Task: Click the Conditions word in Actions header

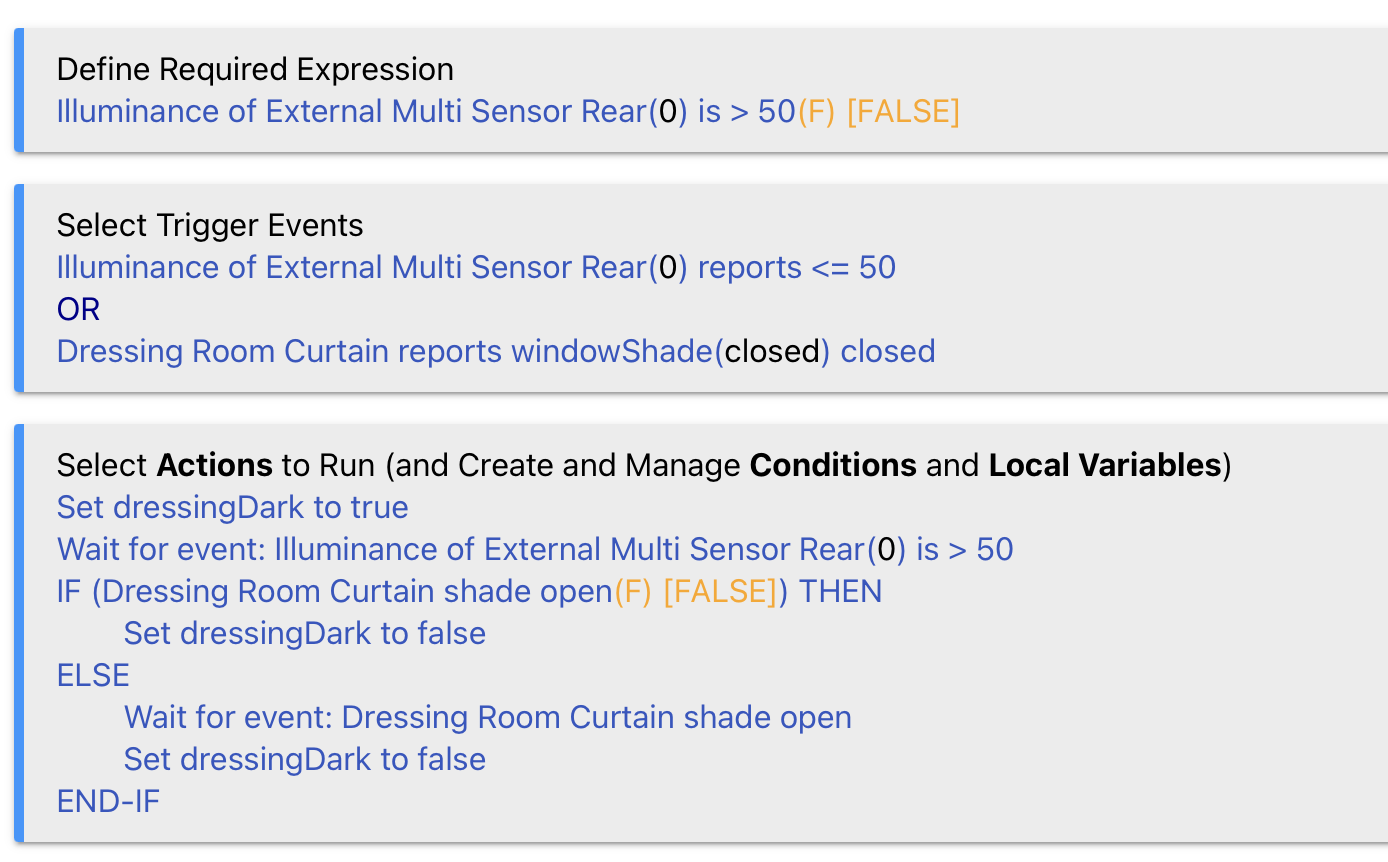Action: point(833,465)
